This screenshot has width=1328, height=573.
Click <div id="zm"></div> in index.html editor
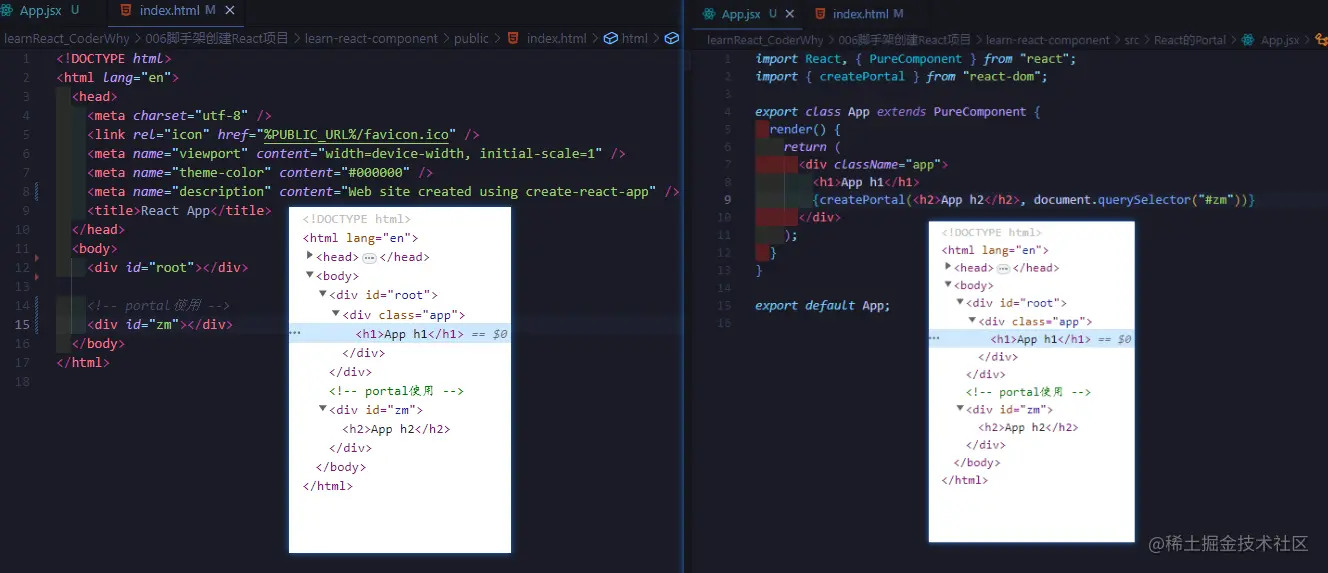[160, 324]
